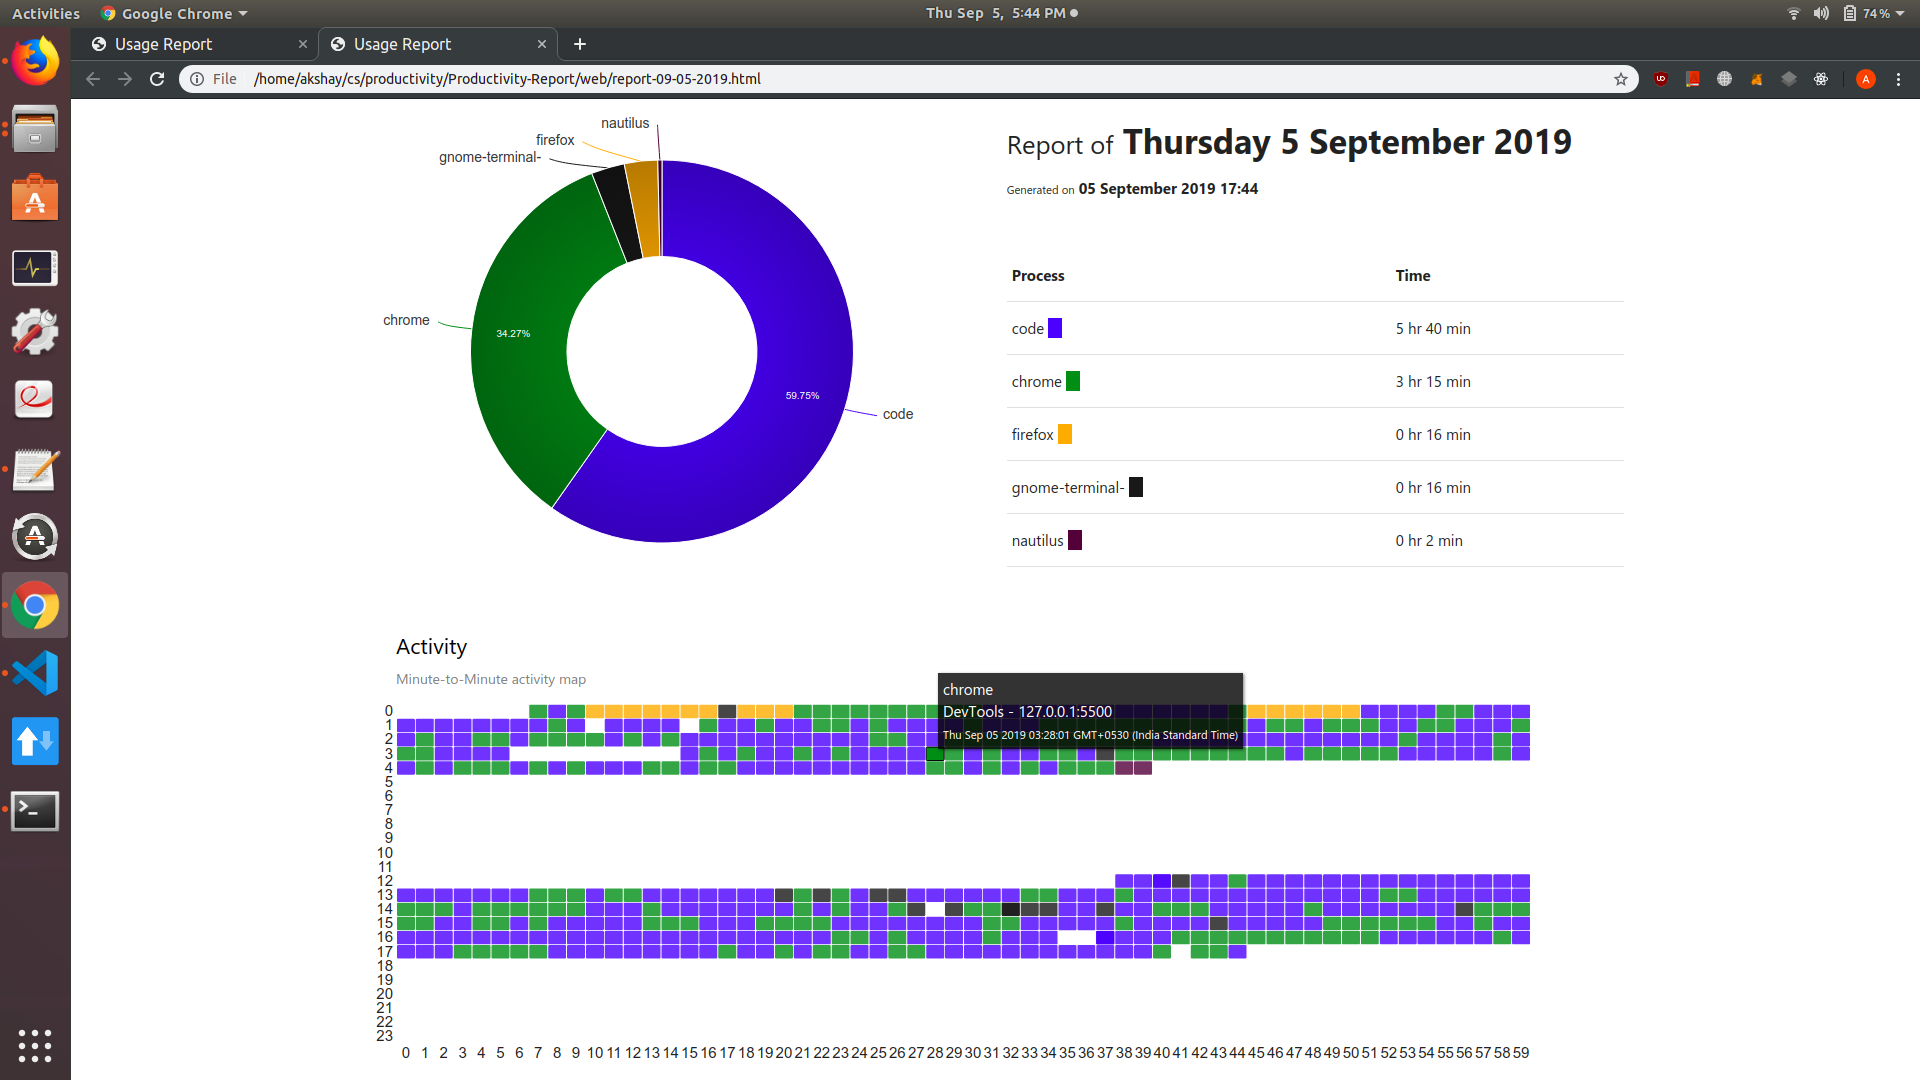The image size is (1920, 1080).
Task: Click the uBlock Origin extension icon
Action: [x=1661, y=79]
